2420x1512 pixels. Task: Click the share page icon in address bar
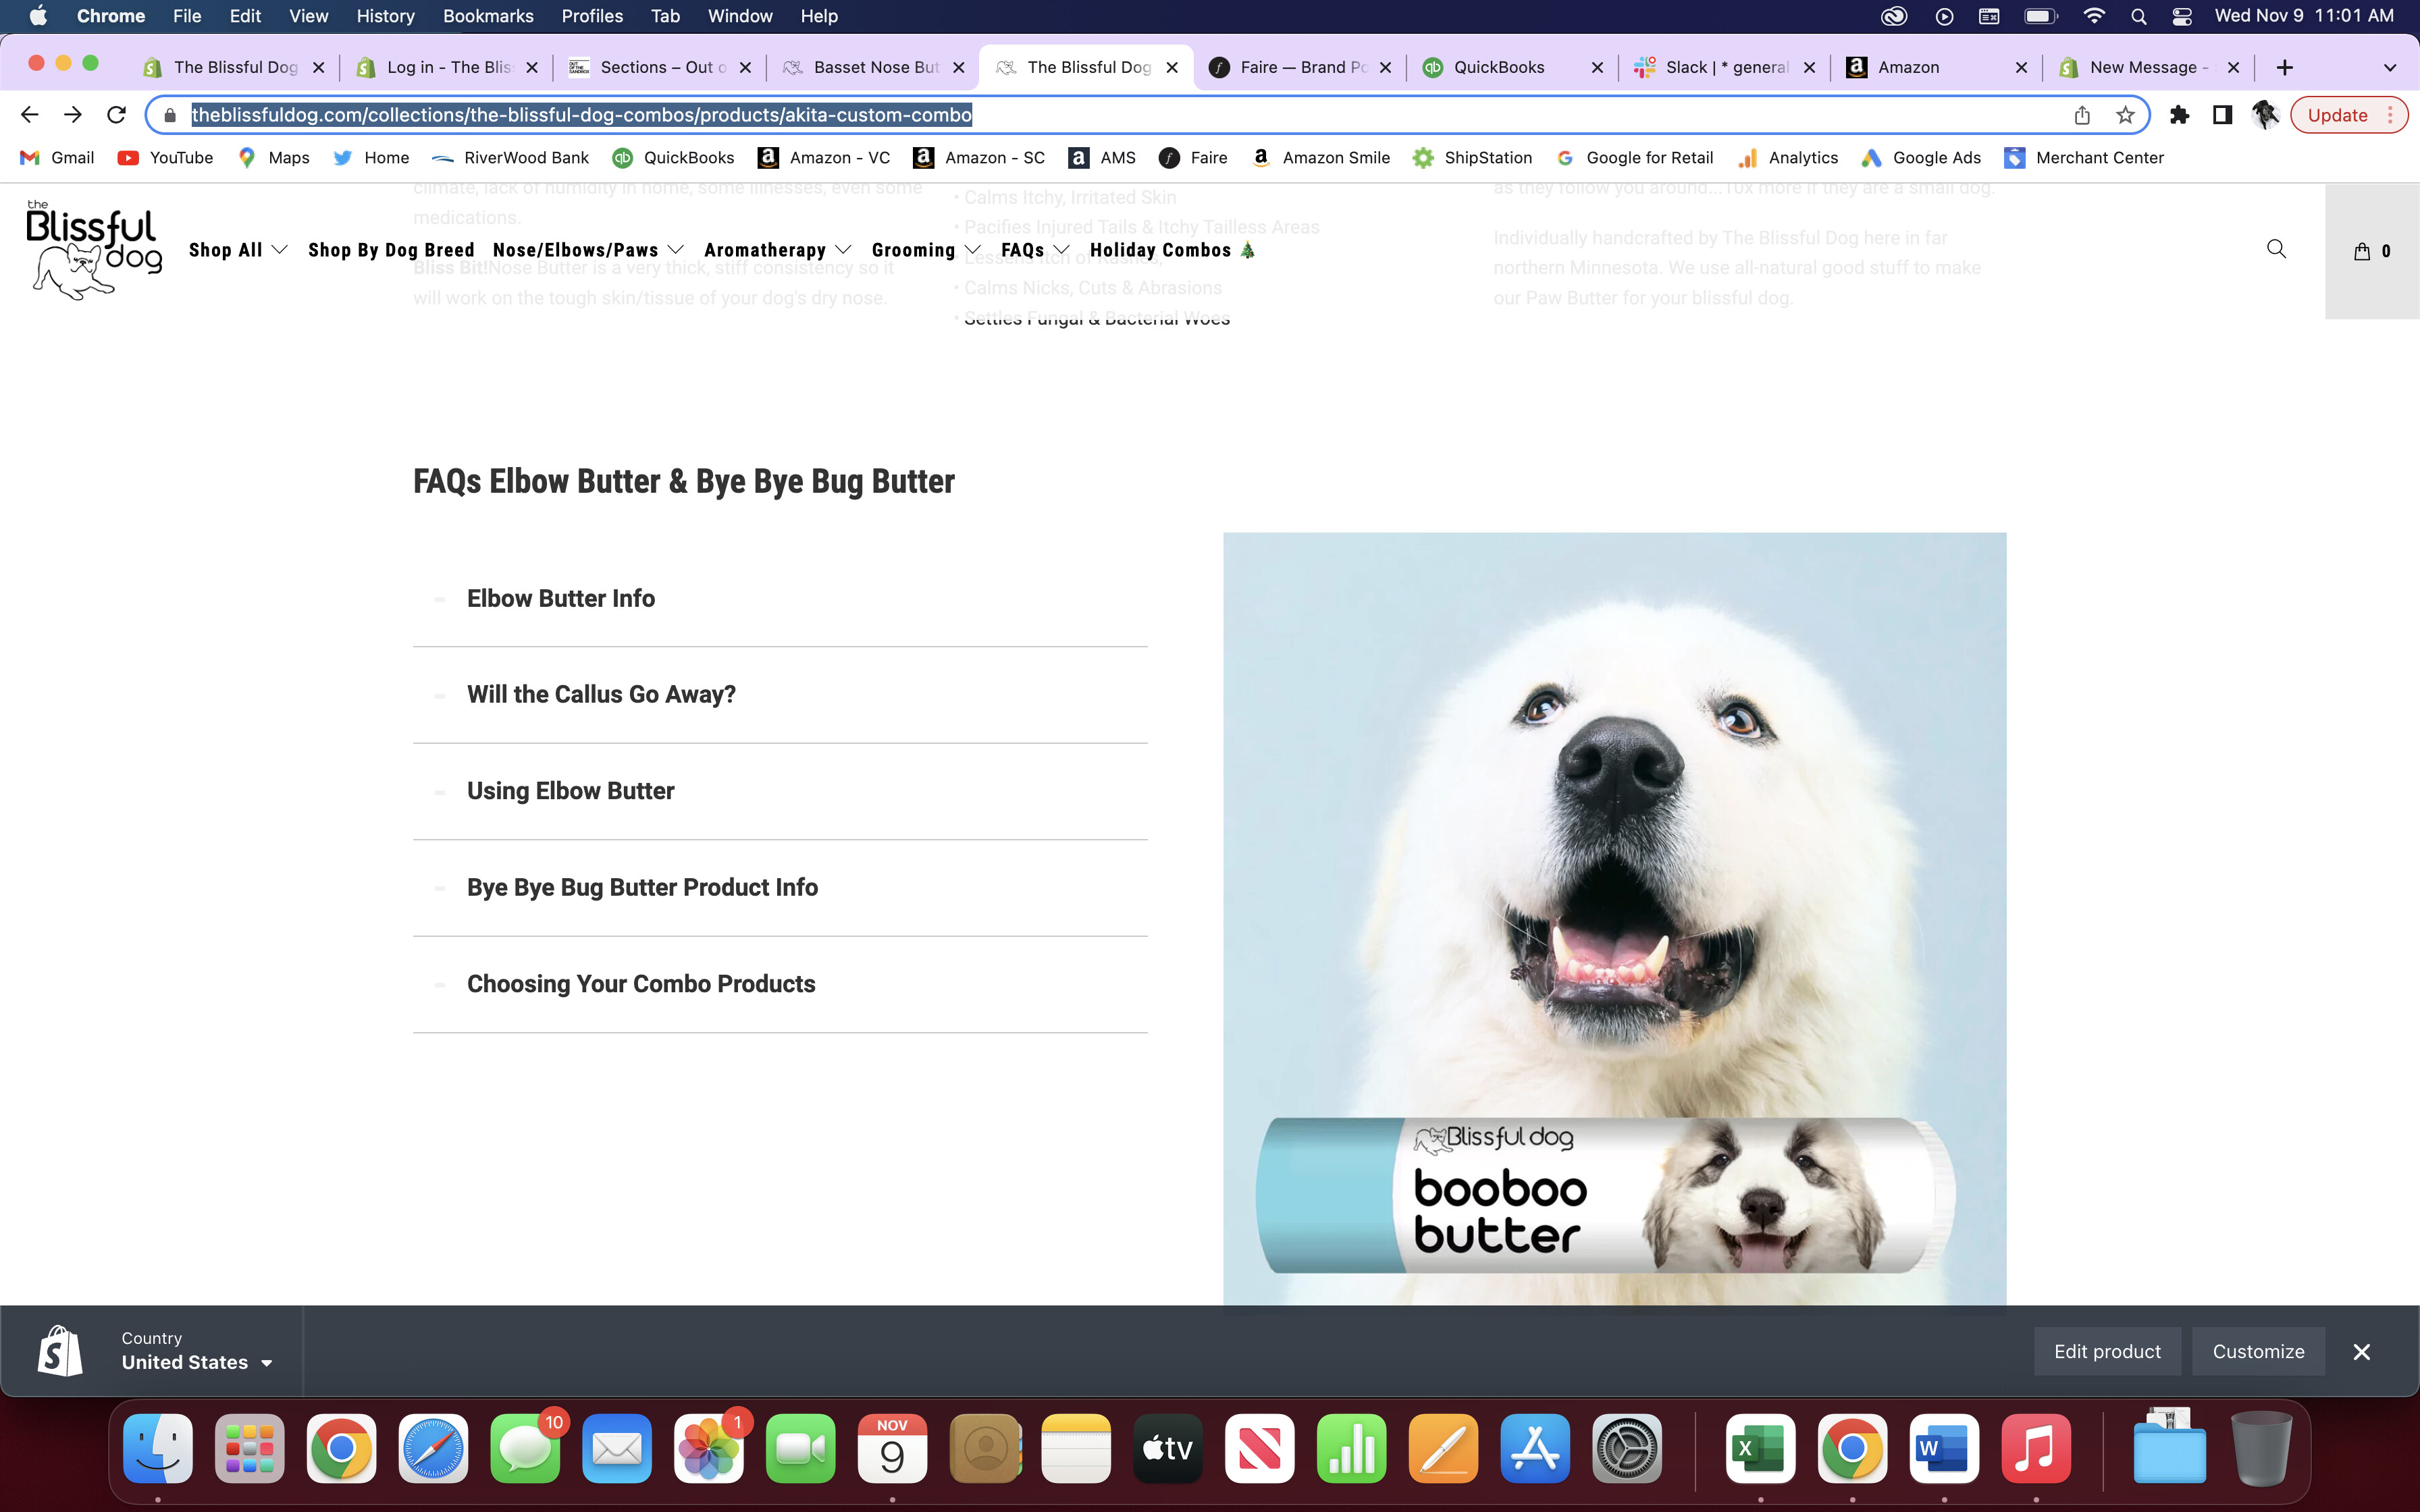(2082, 115)
